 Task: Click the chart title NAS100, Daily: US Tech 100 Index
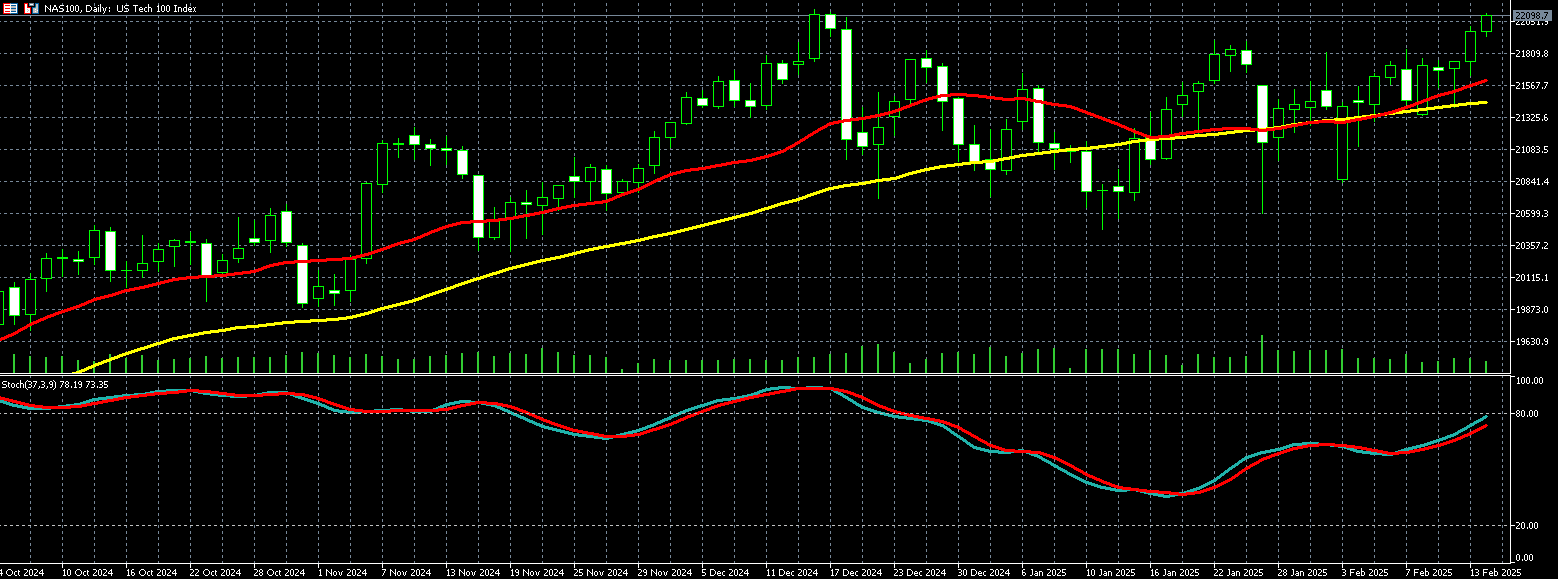[x=120, y=8]
